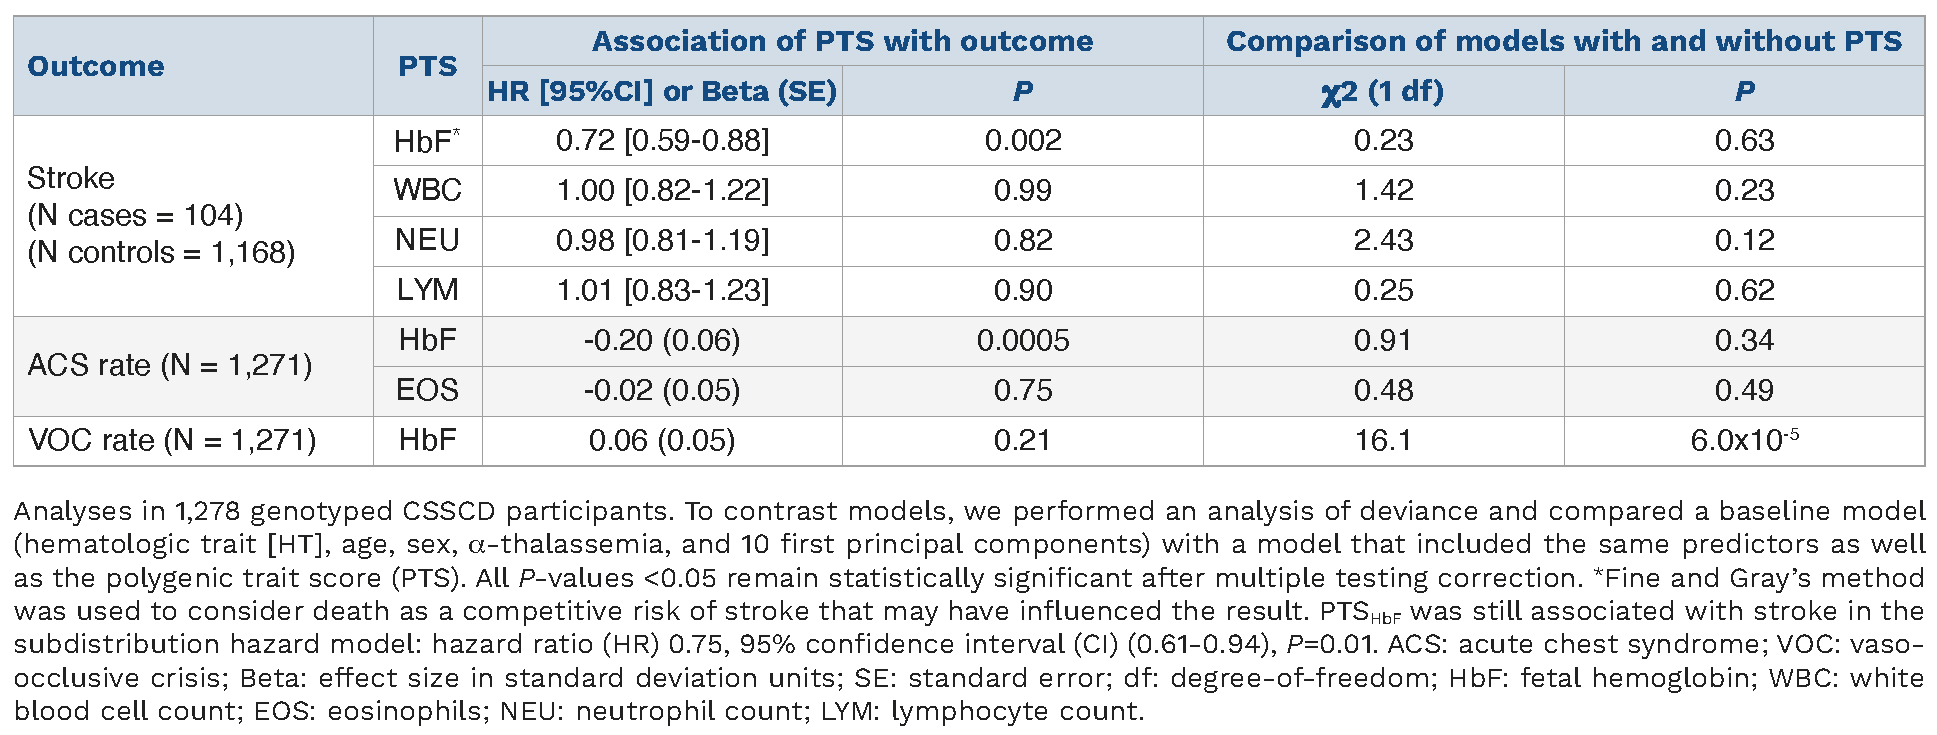The height and width of the screenshot is (735, 1937).
Task: Select the beta value '-0.20 (0.06)'
Action: coord(662,340)
